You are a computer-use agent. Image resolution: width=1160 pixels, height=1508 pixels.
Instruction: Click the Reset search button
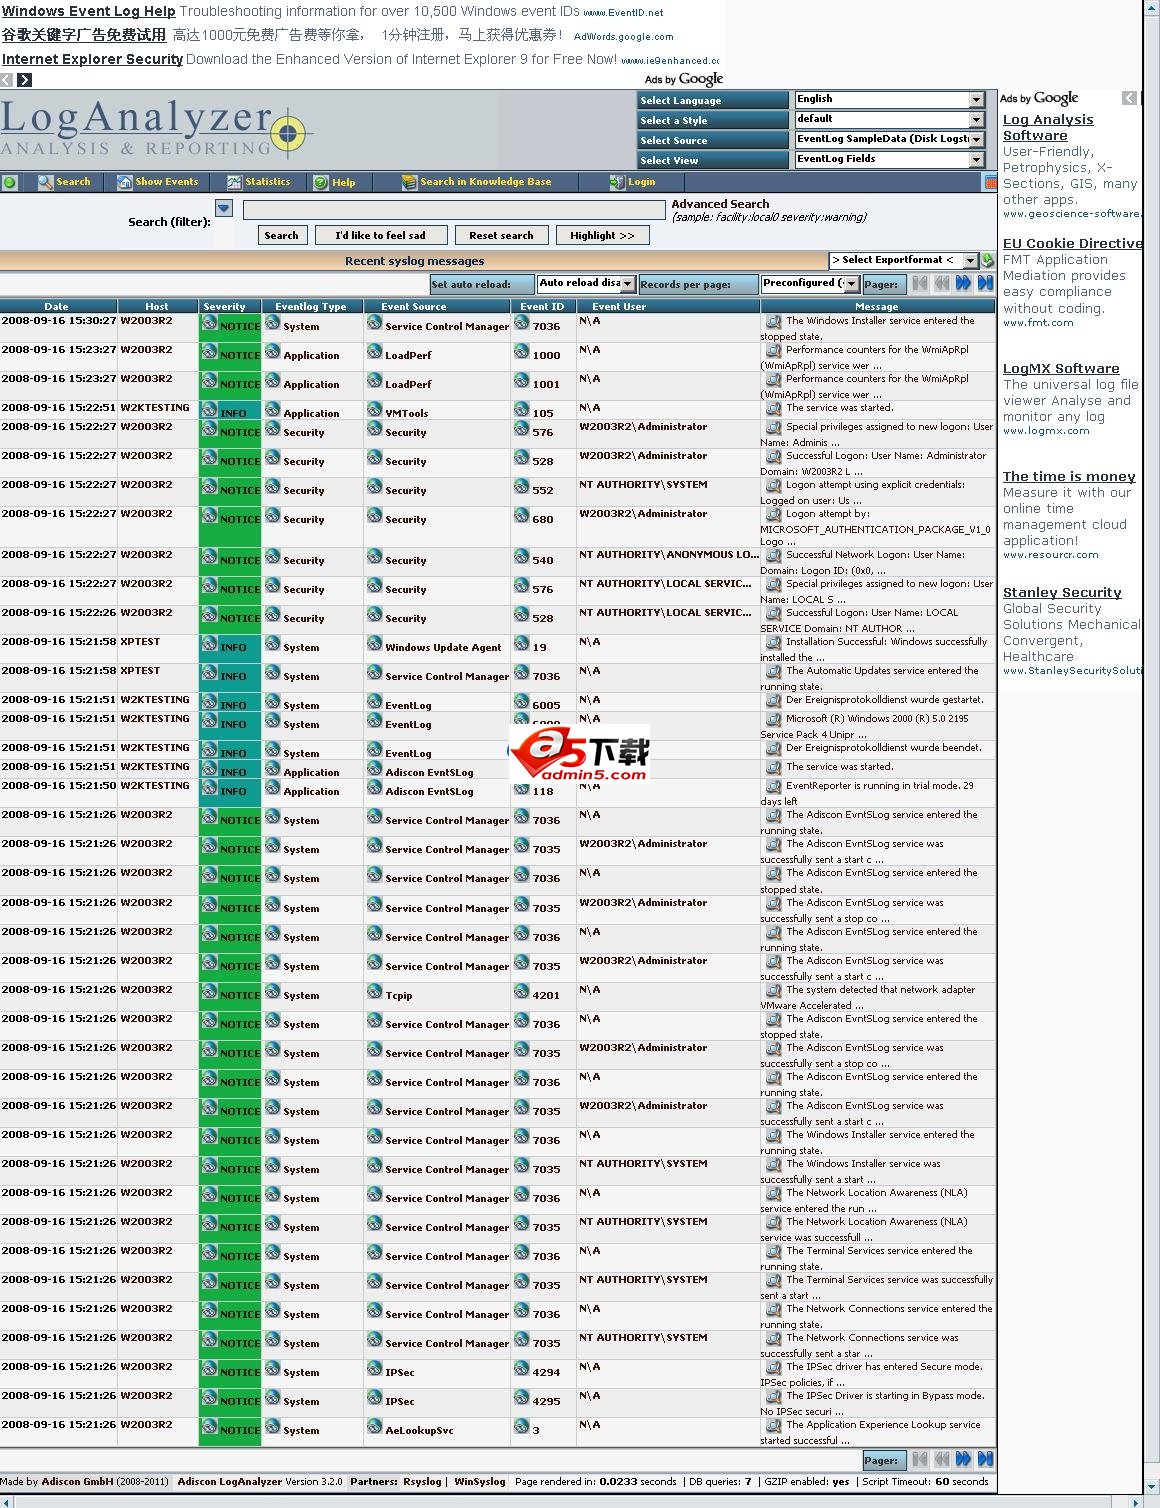pos(501,235)
